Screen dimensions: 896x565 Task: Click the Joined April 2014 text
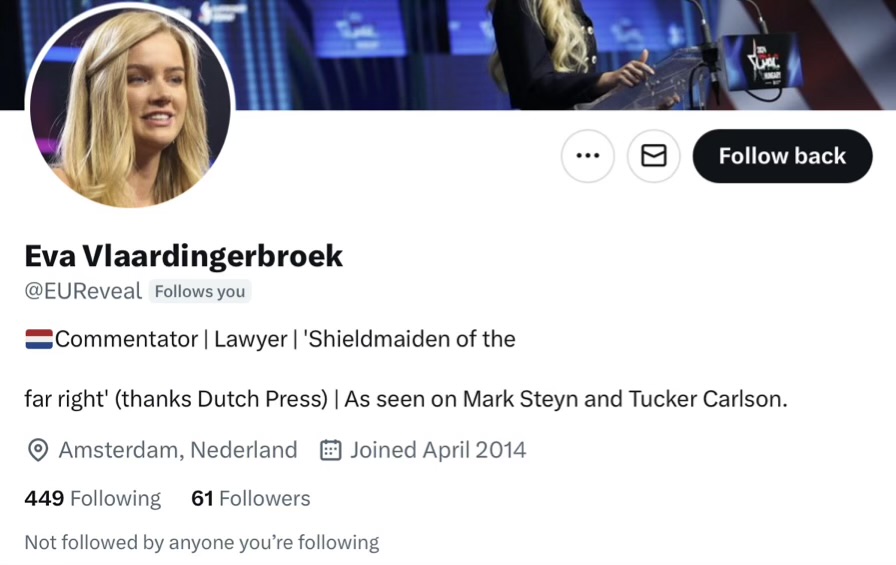pyautogui.click(x=438, y=450)
